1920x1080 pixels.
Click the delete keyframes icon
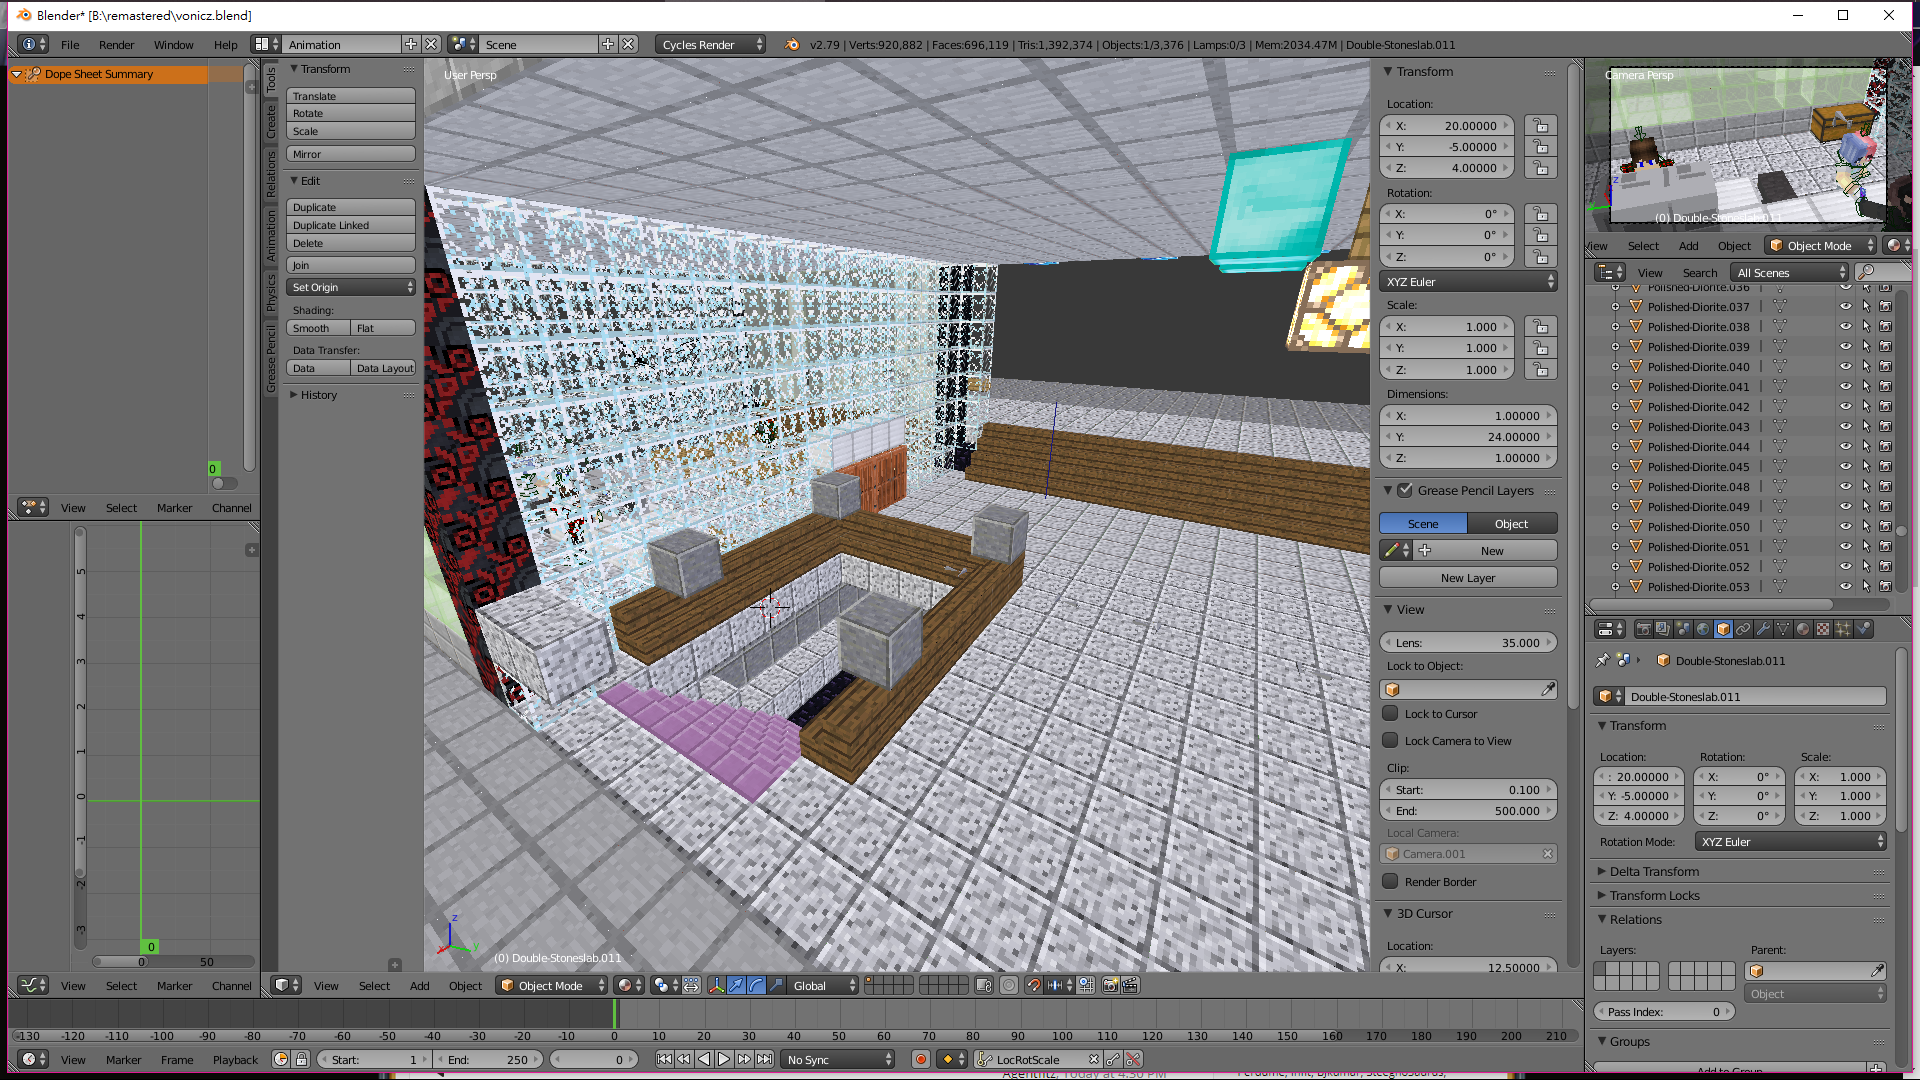coord(1133,1059)
